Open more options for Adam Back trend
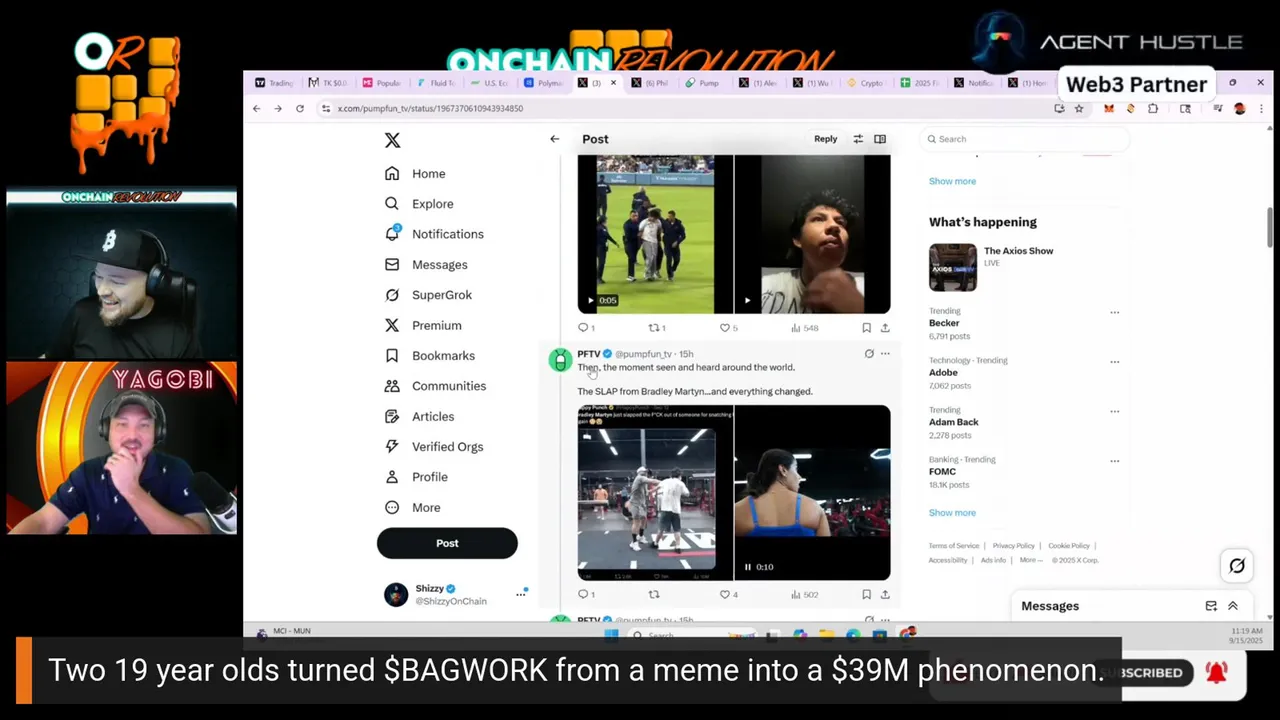This screenshot has width=1280, height=720. pyautogui.click(x=1114, y=411)
